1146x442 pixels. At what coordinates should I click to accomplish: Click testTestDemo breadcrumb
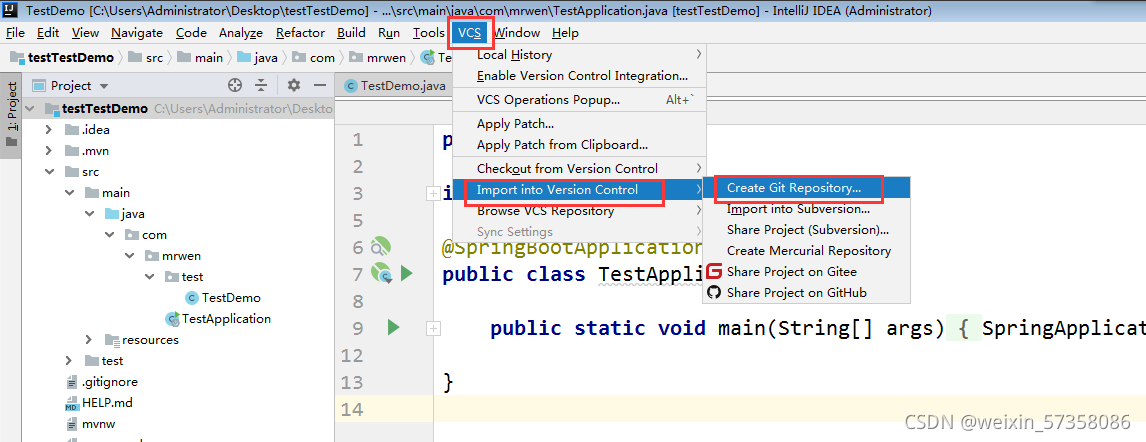click(62, 57)
